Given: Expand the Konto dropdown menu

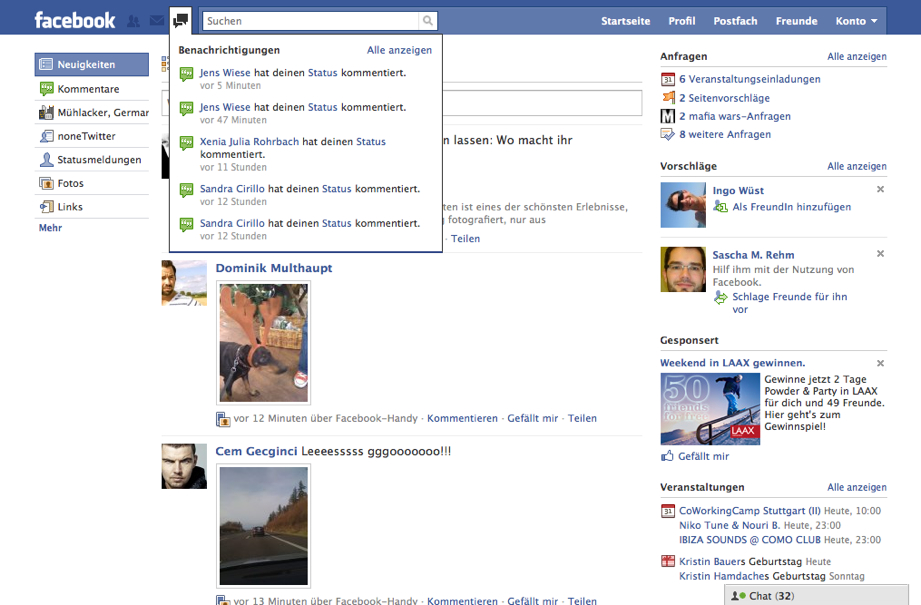Looking at the screenshot, I should pos(857,21).
